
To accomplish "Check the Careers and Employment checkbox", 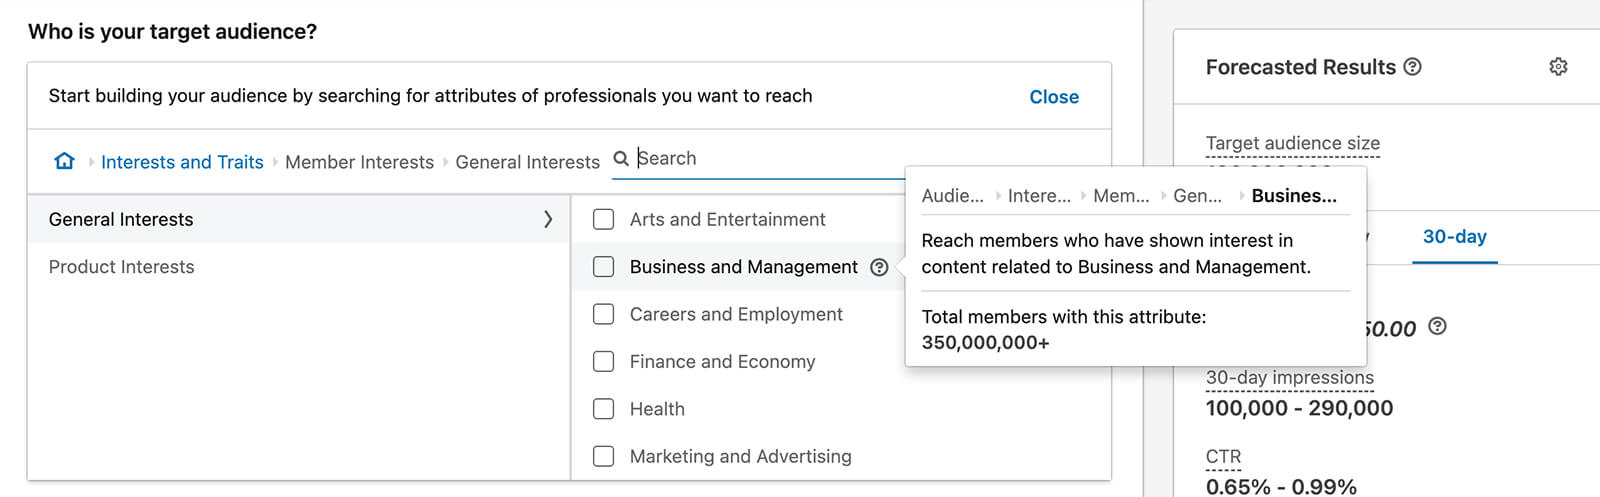I will [x=604, y=314].
